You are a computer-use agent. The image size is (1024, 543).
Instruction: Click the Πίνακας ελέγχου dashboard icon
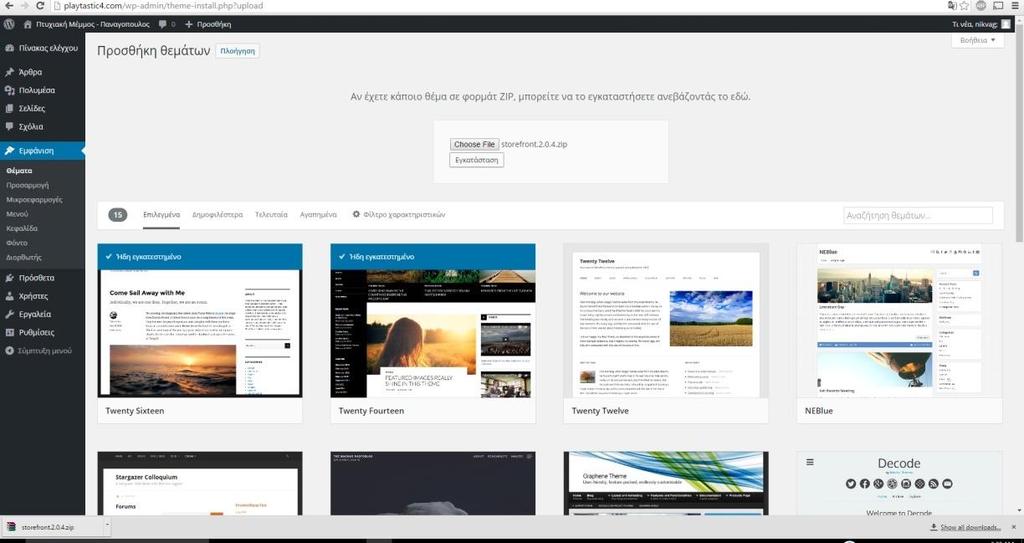(x=9, y=48)
